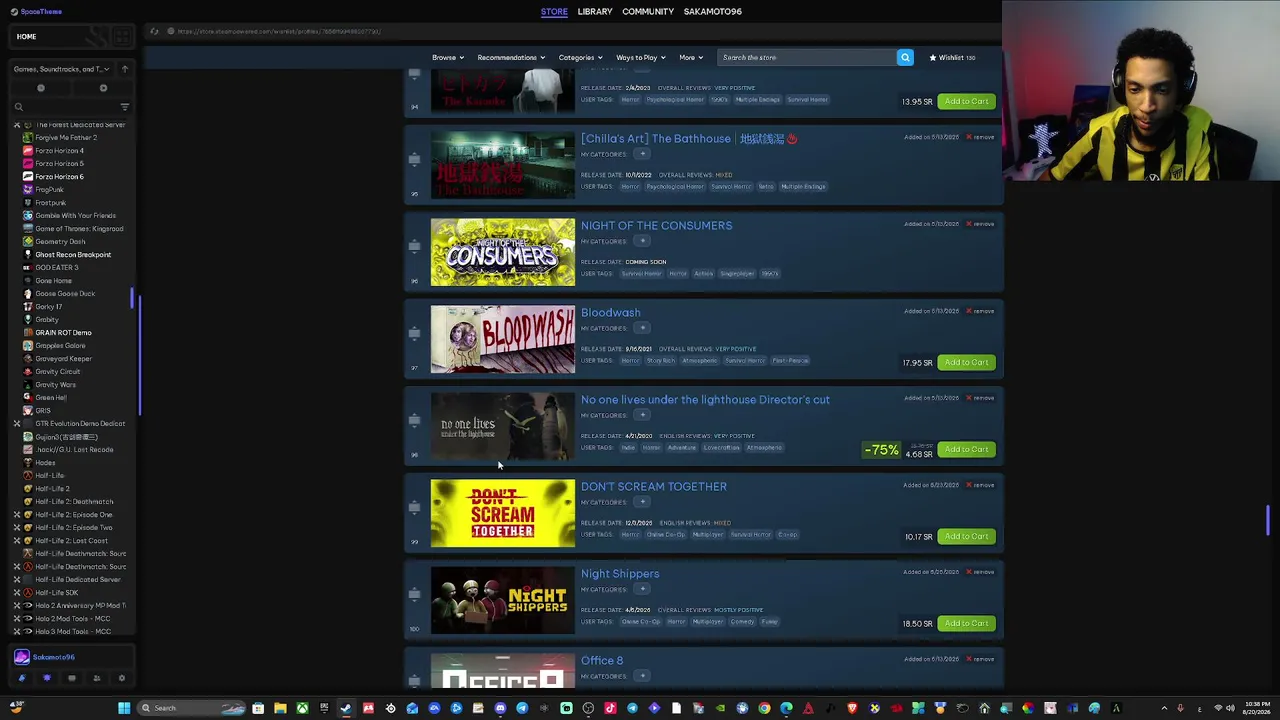Click the reorder handle for Night Shippers
The width and height of the screenshot is (1280, 720).
(x=414, y=593)
